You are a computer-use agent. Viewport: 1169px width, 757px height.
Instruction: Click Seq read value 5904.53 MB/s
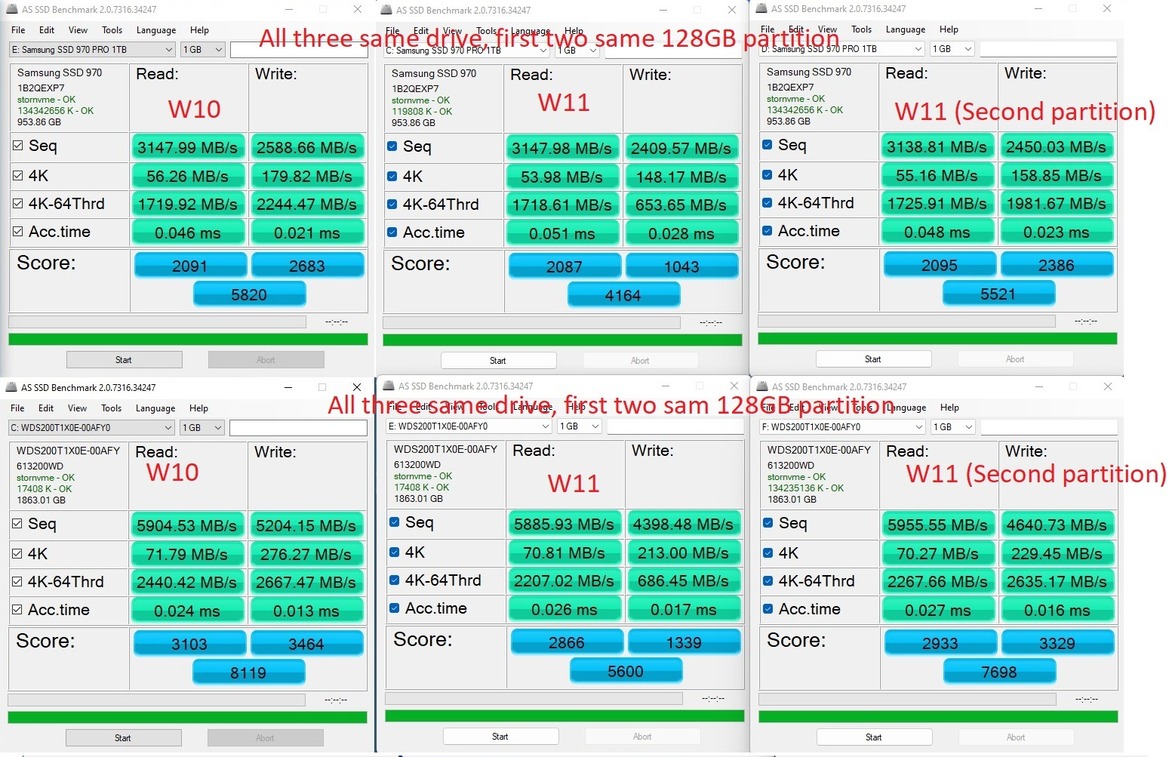[x=187, y=525]
